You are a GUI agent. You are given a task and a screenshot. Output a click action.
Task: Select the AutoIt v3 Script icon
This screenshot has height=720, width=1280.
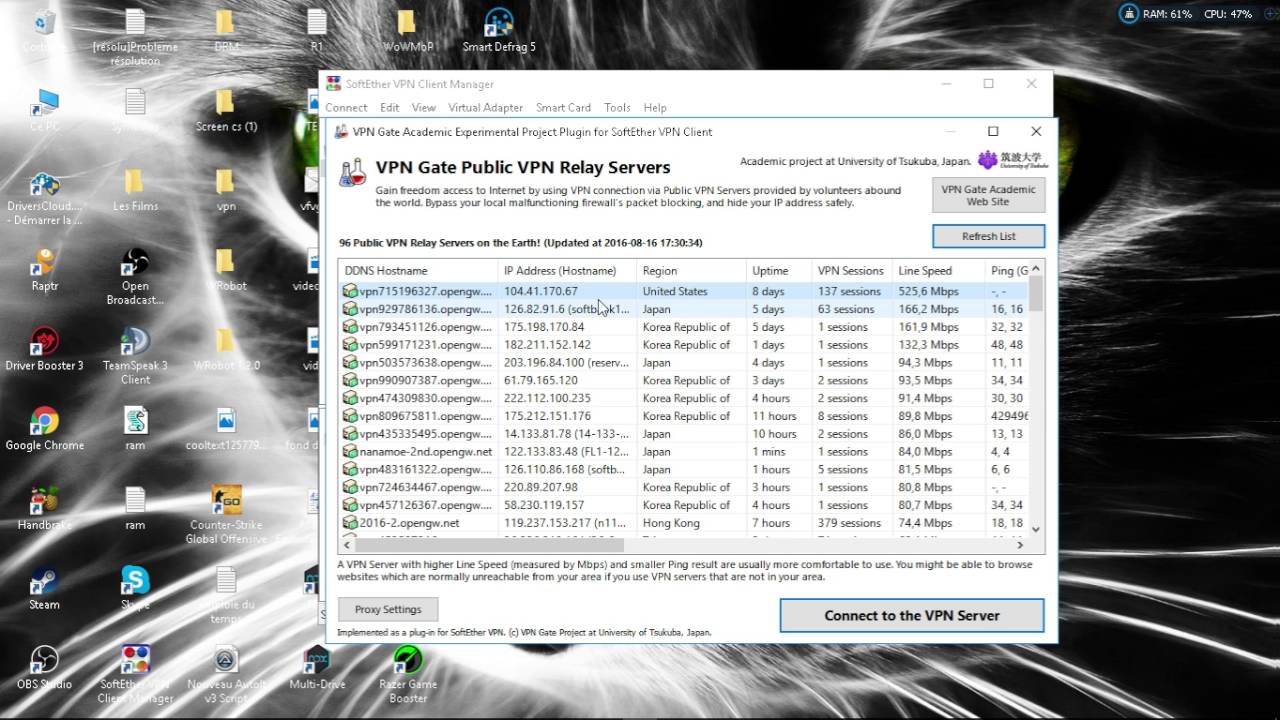pyautogui.click(x=226, y=675)
